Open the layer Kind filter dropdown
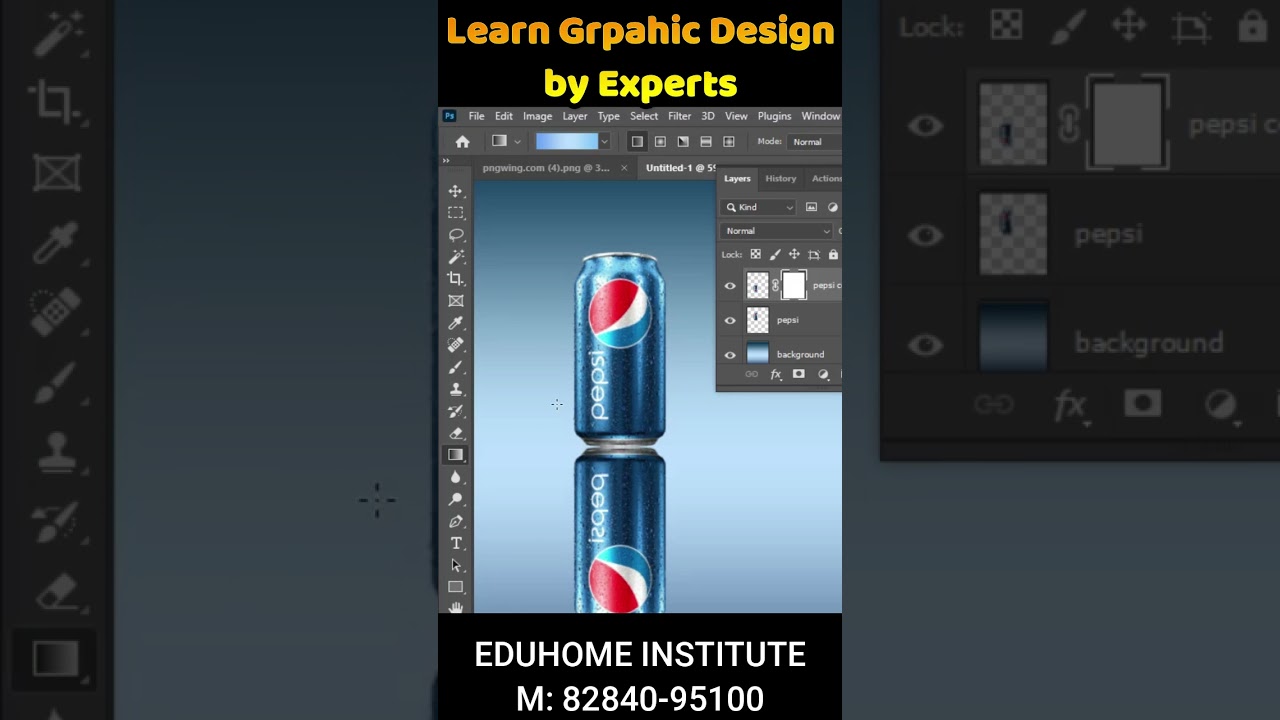Viewport: 1280px width, 720px height. tap(759, 207)
